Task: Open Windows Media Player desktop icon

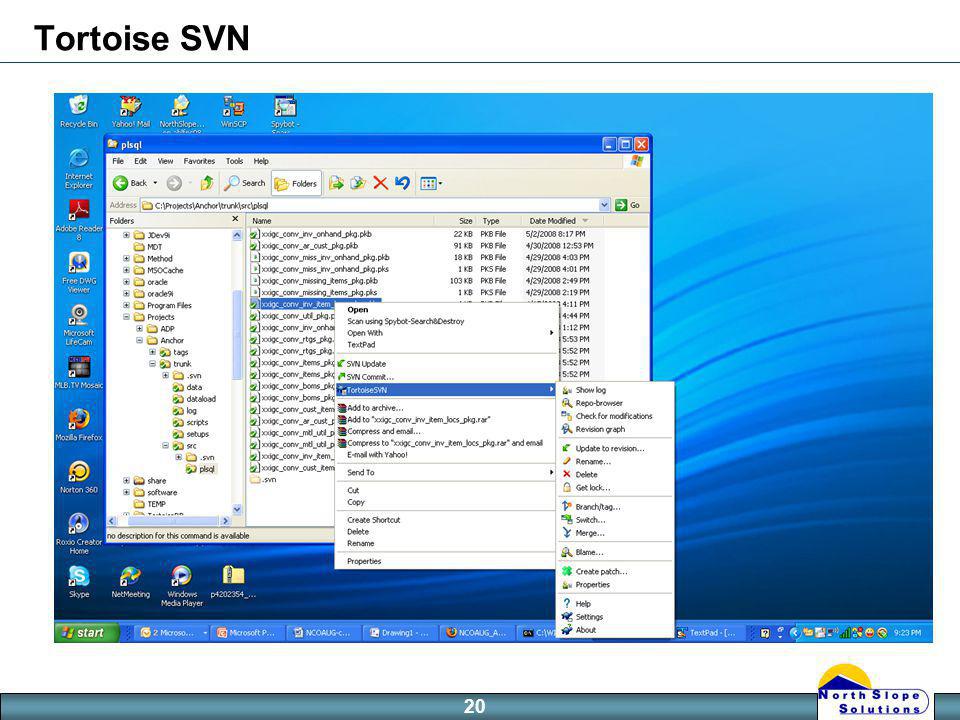Action: point(182,586)
